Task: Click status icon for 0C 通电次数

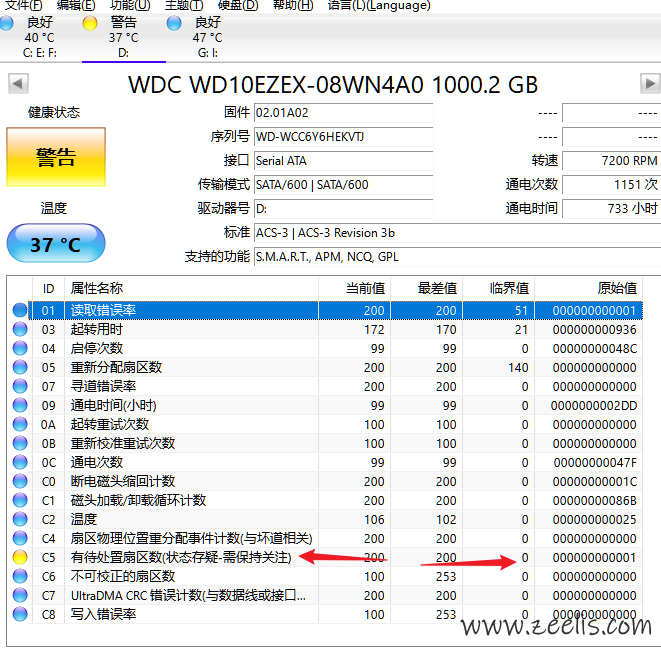Action: pyautogui.click(x=20, y=462)
